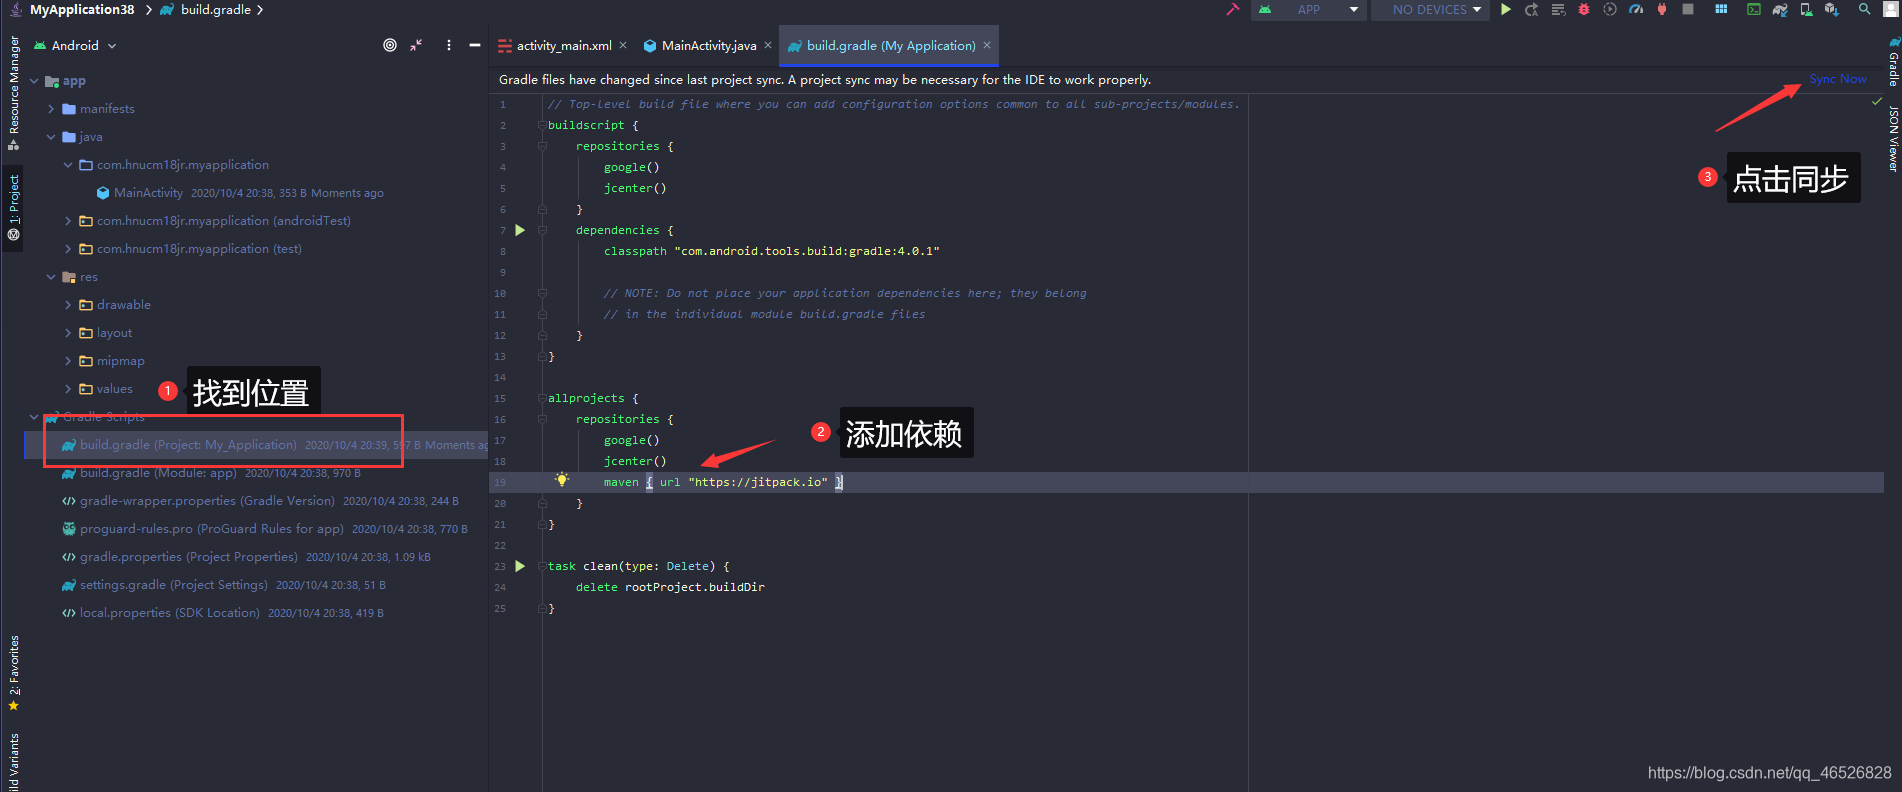Open the Android project view dropdown
The height and width of the screenshot is (792, 1902).
pos(76,45)
